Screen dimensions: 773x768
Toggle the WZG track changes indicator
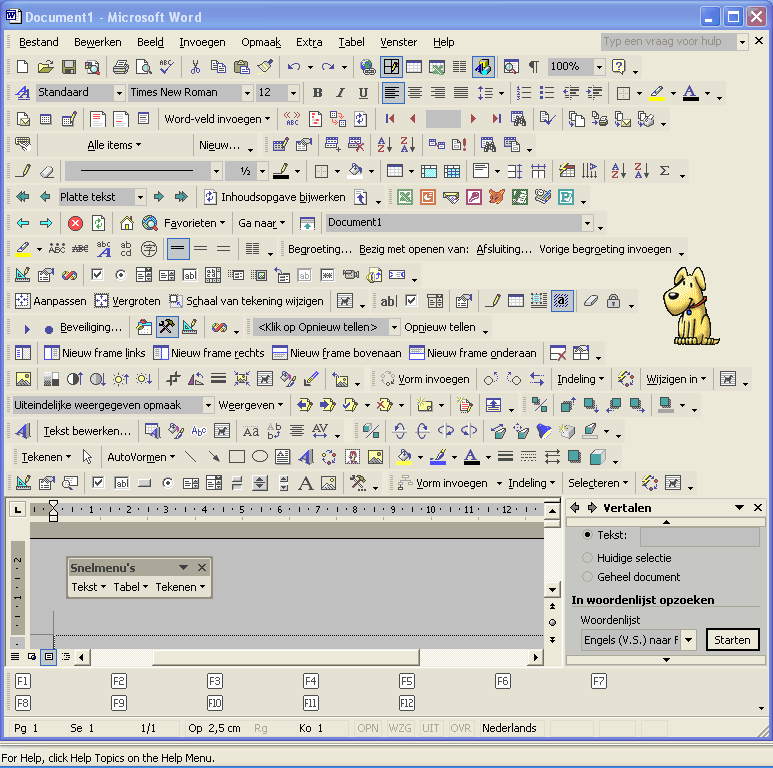coord(400,728)
